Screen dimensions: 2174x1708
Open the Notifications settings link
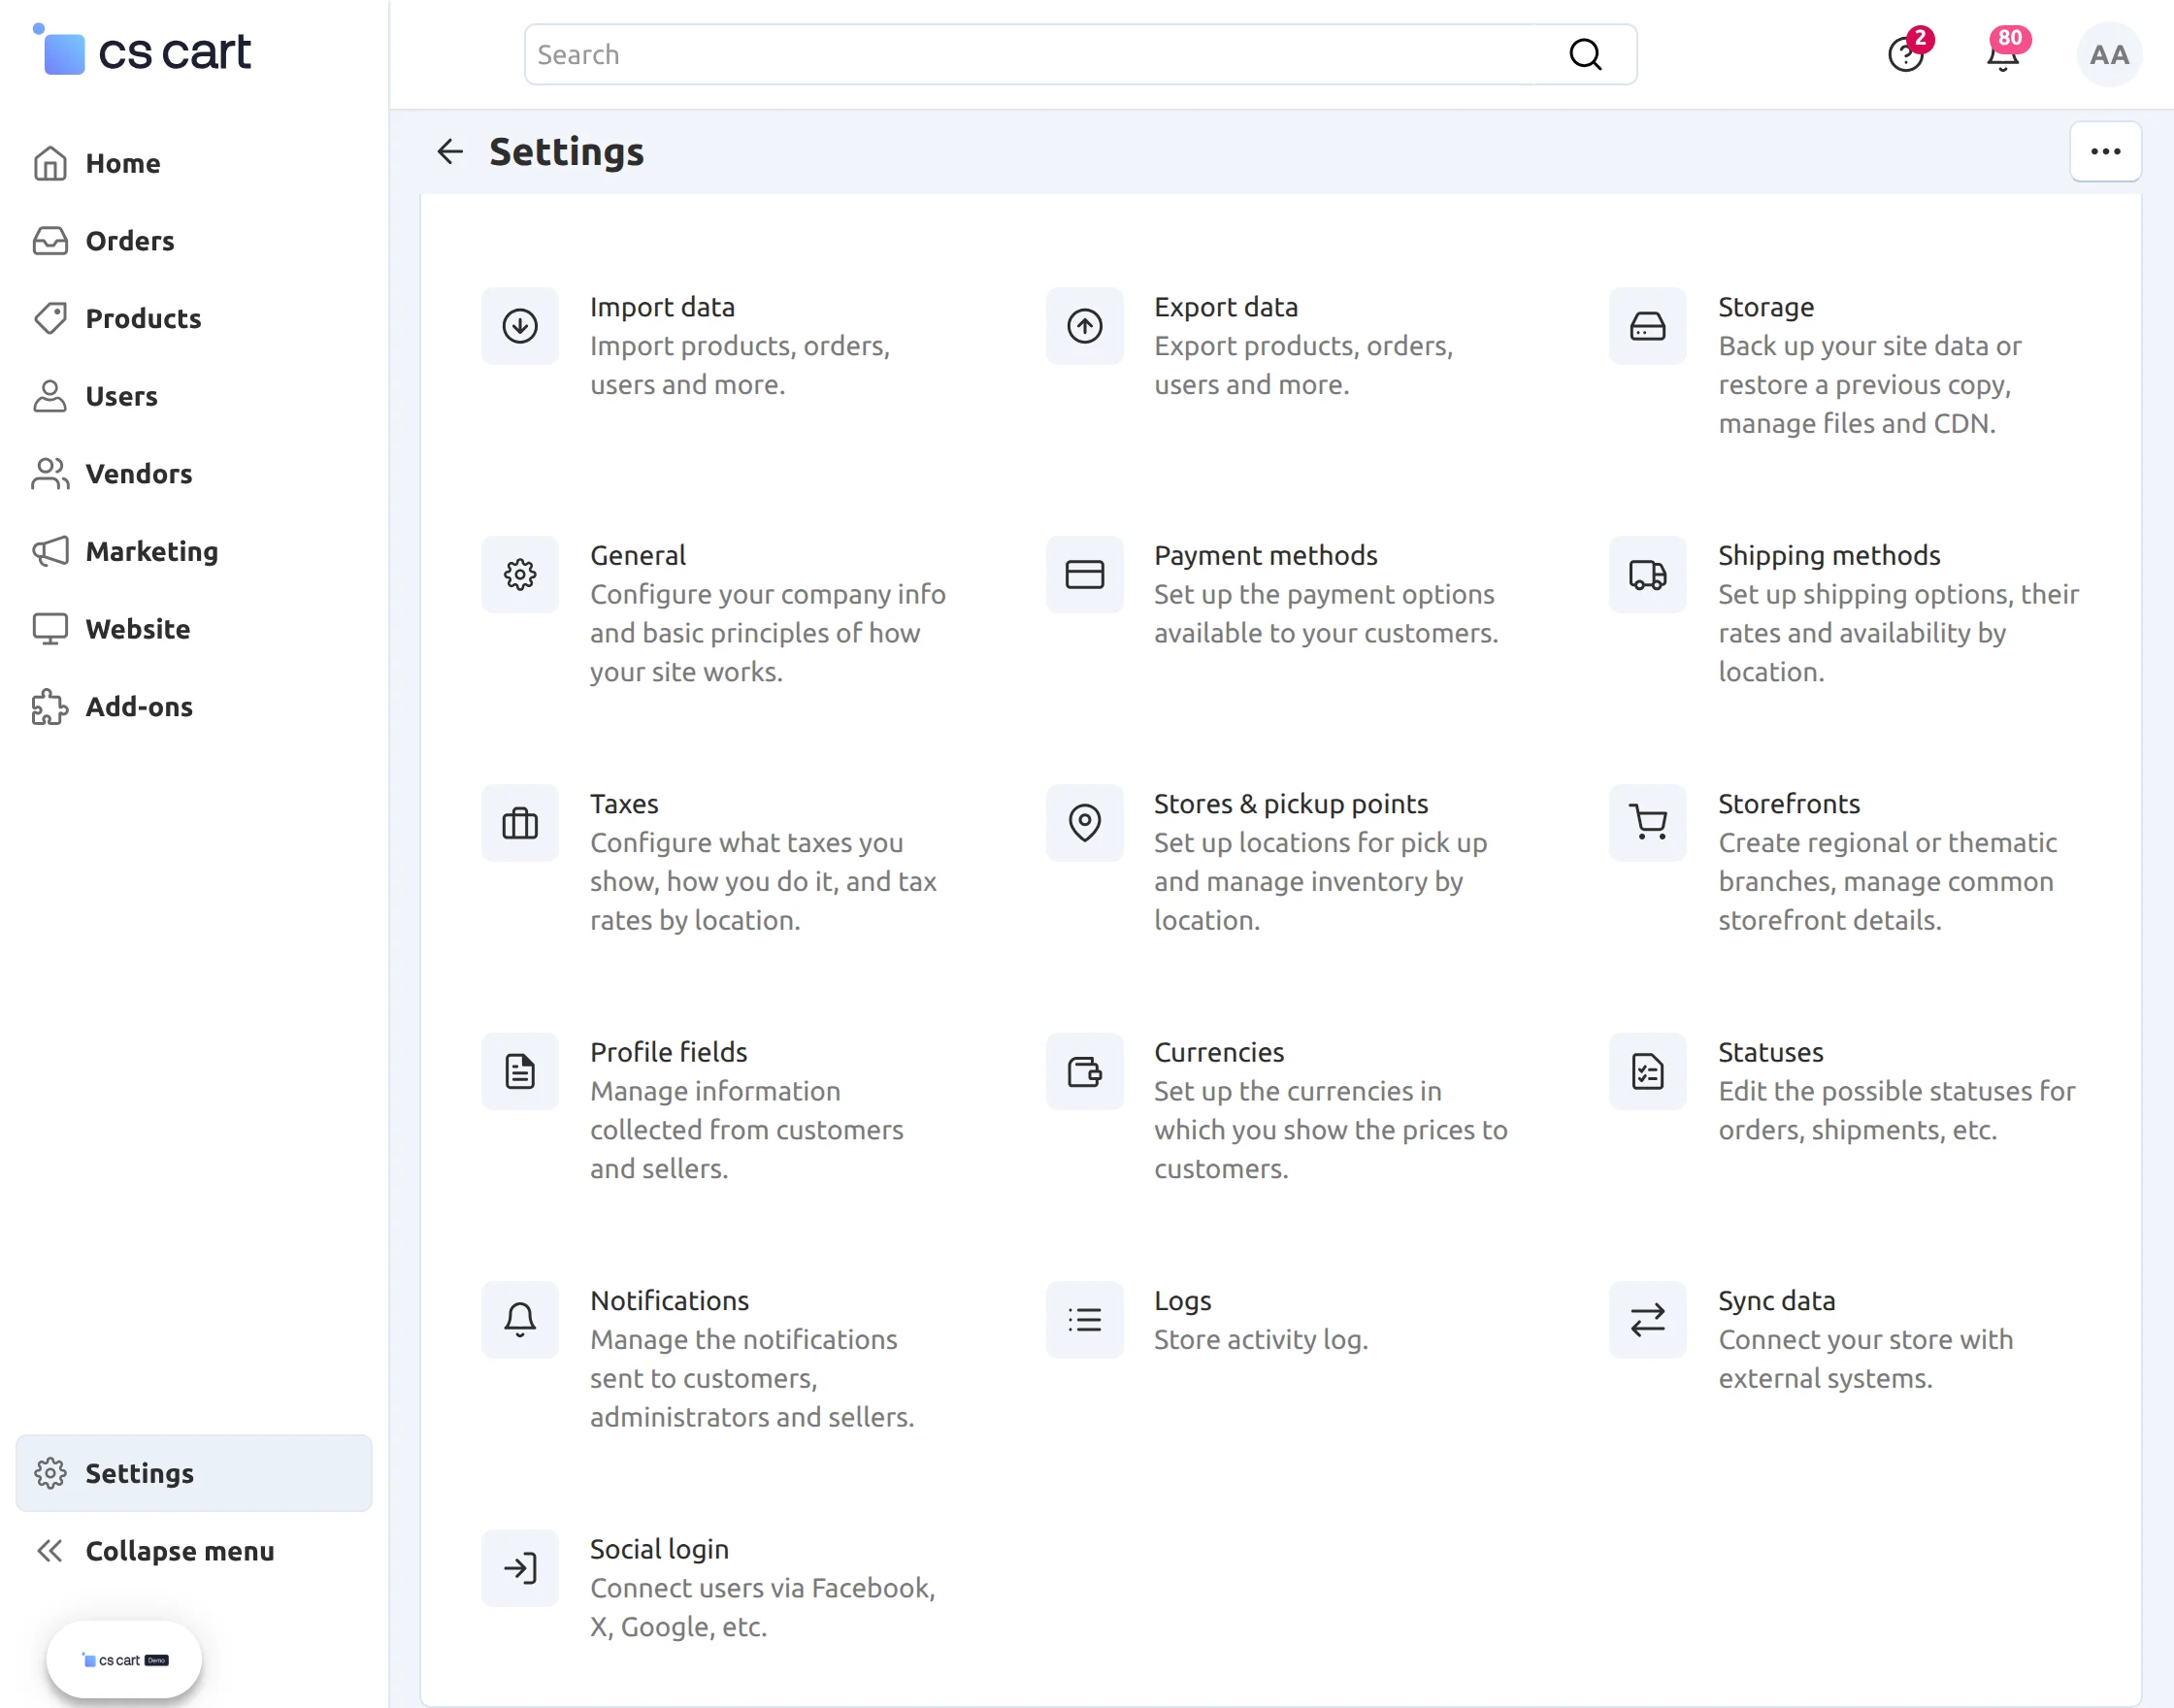point(670,1301)
